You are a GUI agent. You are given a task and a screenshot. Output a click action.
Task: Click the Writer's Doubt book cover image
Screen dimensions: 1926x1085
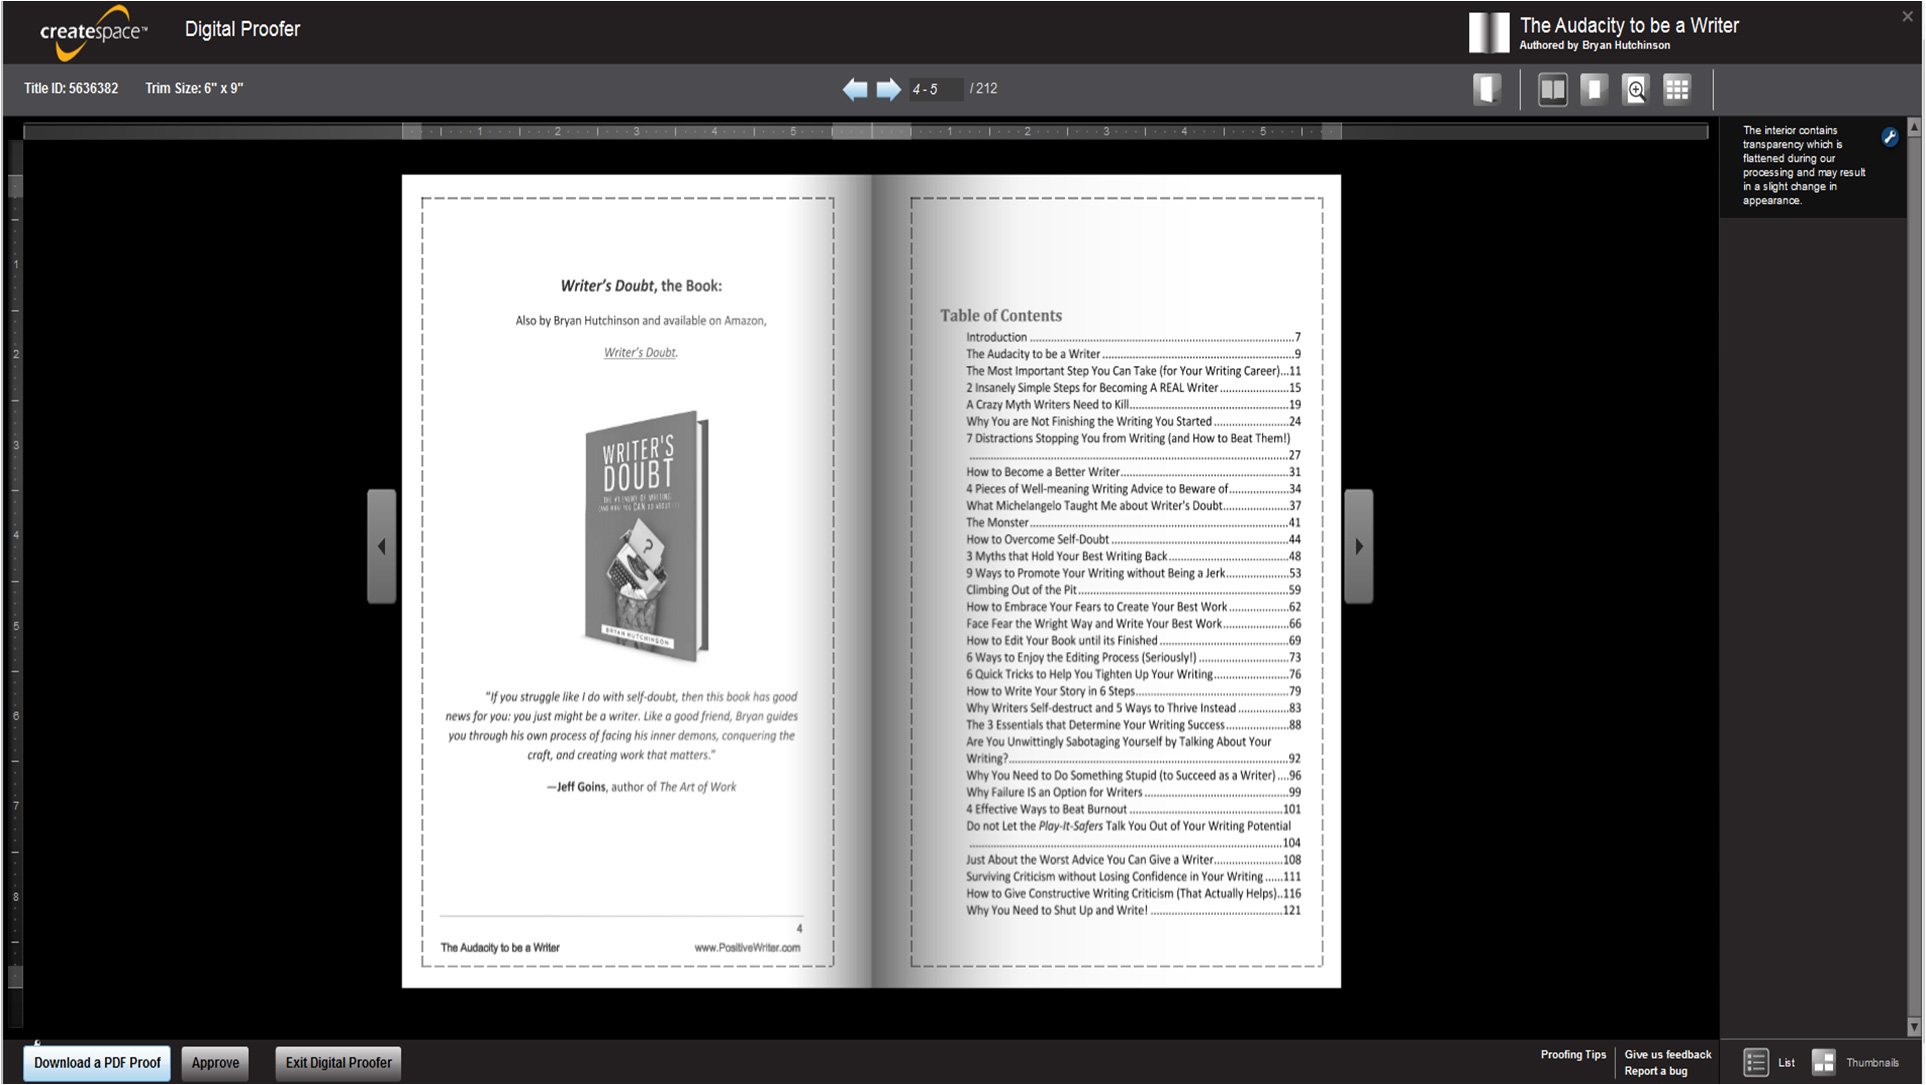point(647,535)
